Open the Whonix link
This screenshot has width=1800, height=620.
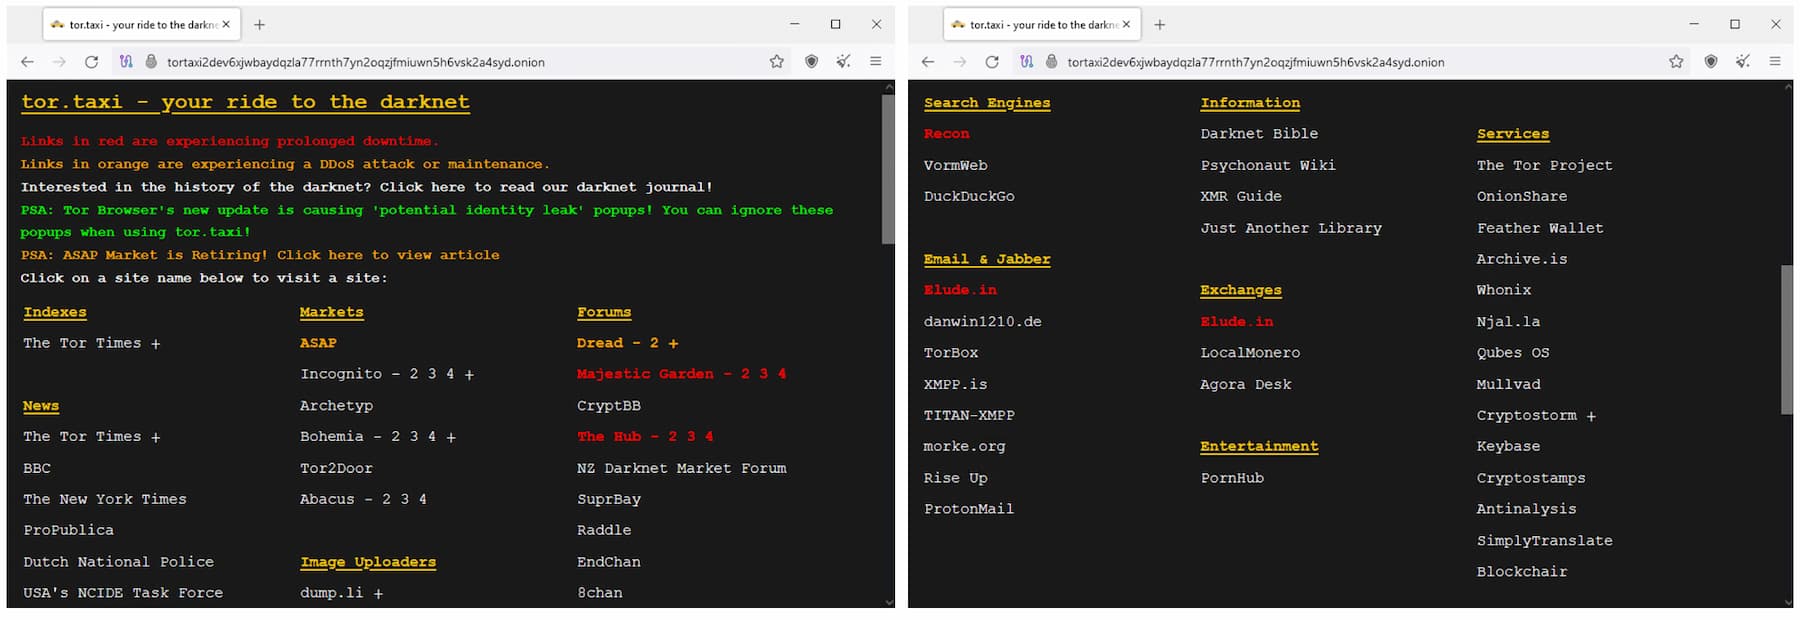1504,290
